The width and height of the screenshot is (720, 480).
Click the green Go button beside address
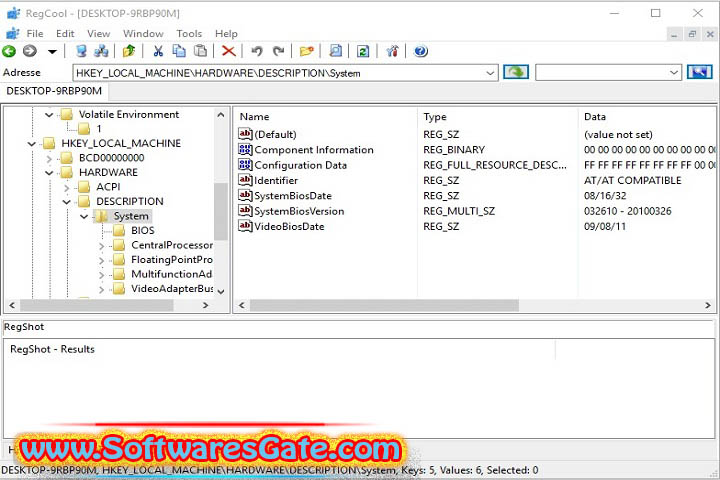click(x=516, y=72)
